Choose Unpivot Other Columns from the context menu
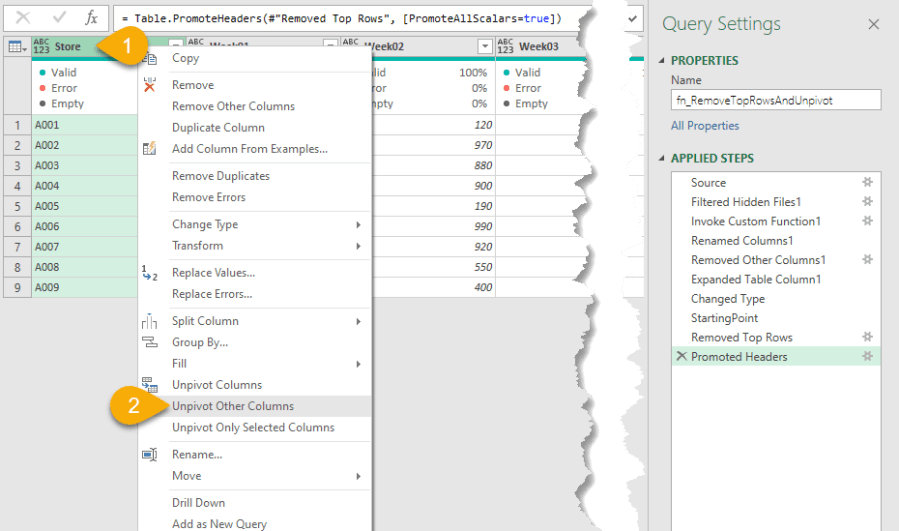Image resolution: width=899 pixels, height=531 pixels. coord(233,406)
